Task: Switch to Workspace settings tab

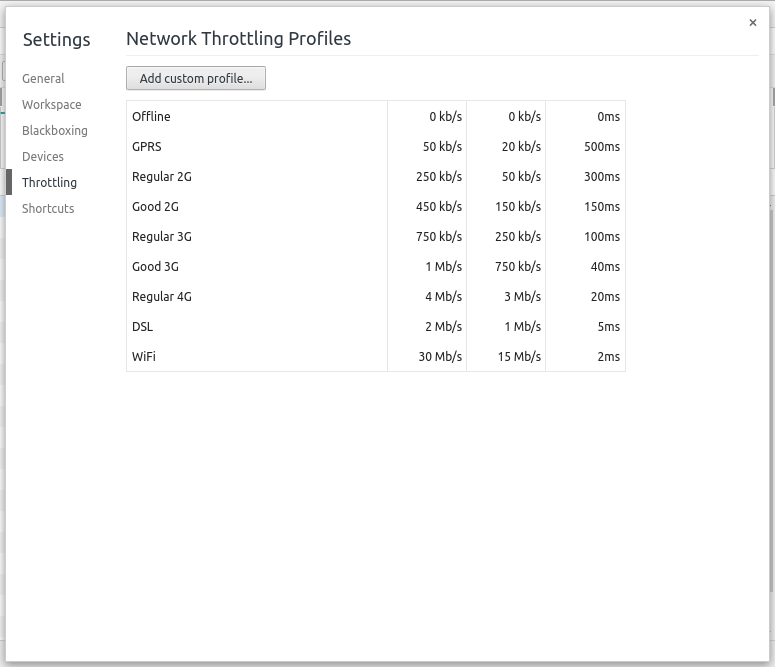Action: (52, 104)
